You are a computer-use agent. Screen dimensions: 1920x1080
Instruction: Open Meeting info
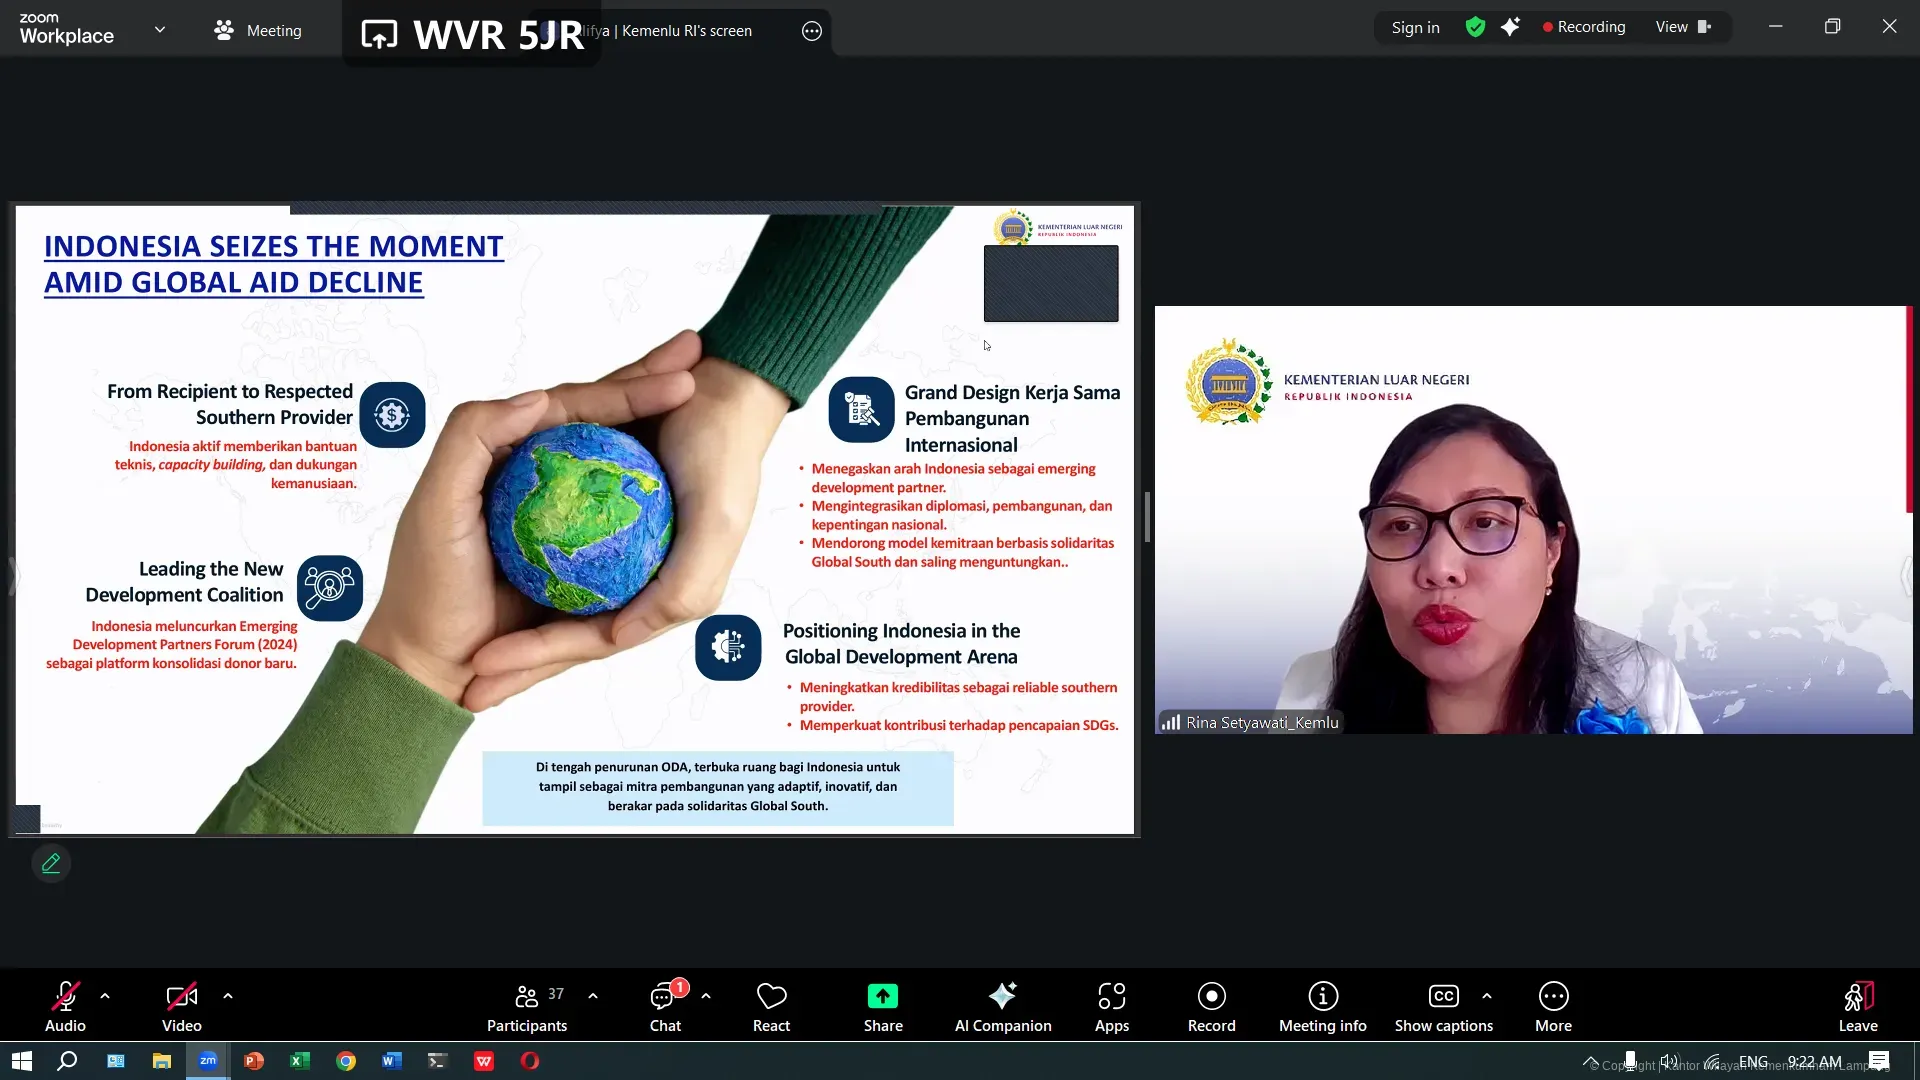point(1322,1006)
